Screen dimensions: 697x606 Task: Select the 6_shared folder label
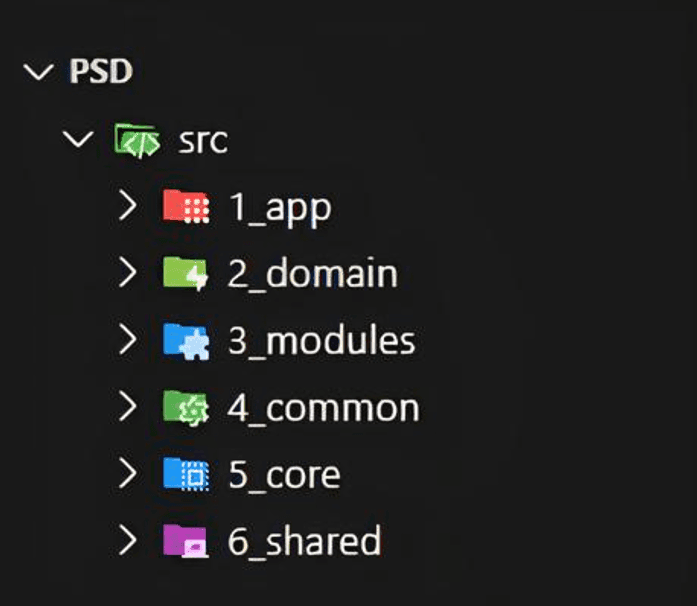click(x=304, y=541)
